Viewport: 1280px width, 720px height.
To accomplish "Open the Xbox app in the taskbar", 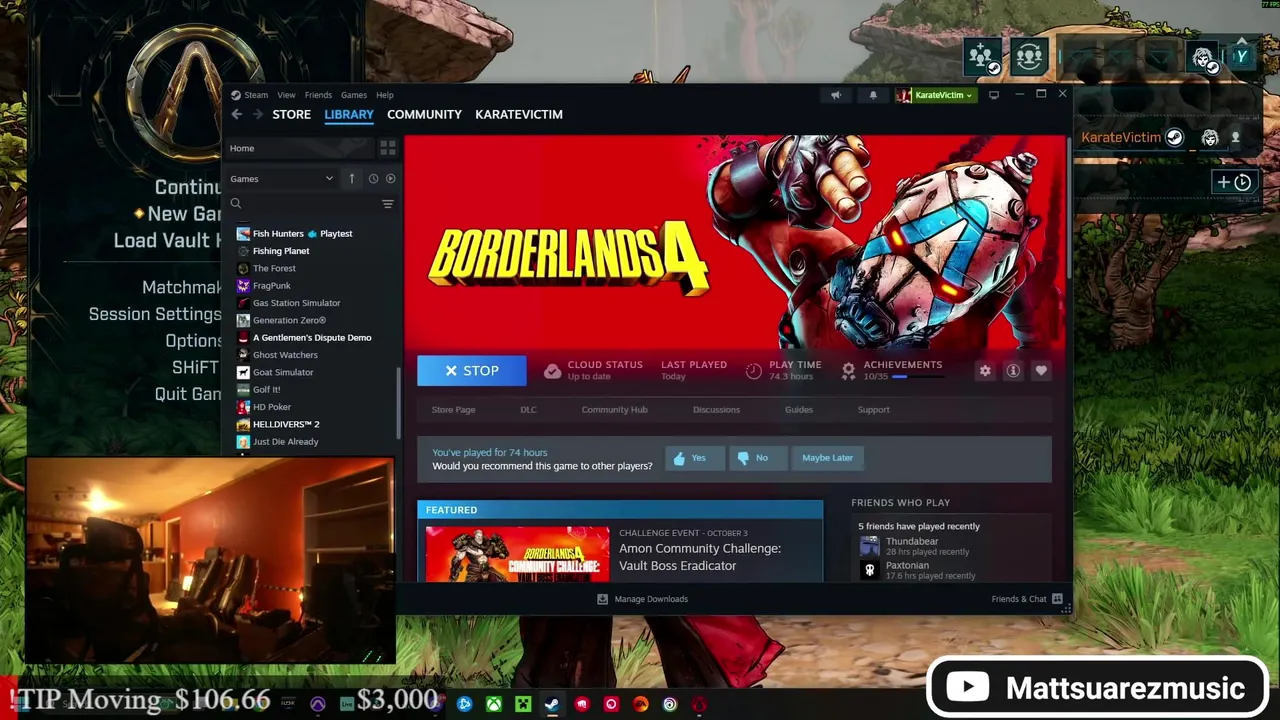I will 494,704.
